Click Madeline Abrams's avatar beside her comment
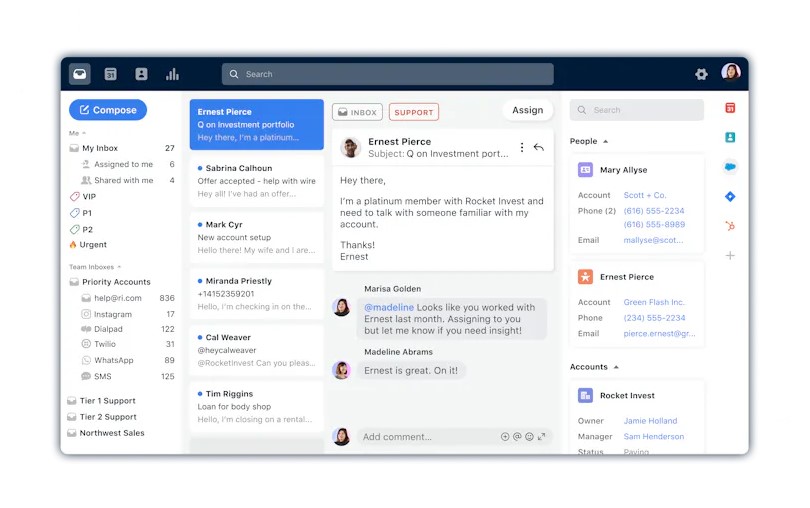 pyautogui.click(x=341, y=370)
